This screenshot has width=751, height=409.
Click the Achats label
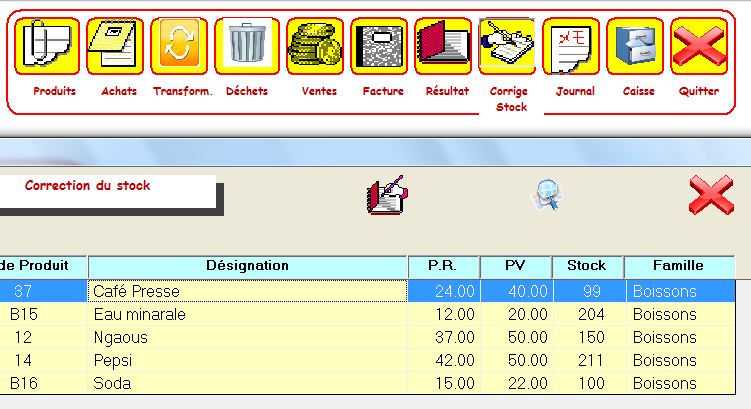coord(119,91)
